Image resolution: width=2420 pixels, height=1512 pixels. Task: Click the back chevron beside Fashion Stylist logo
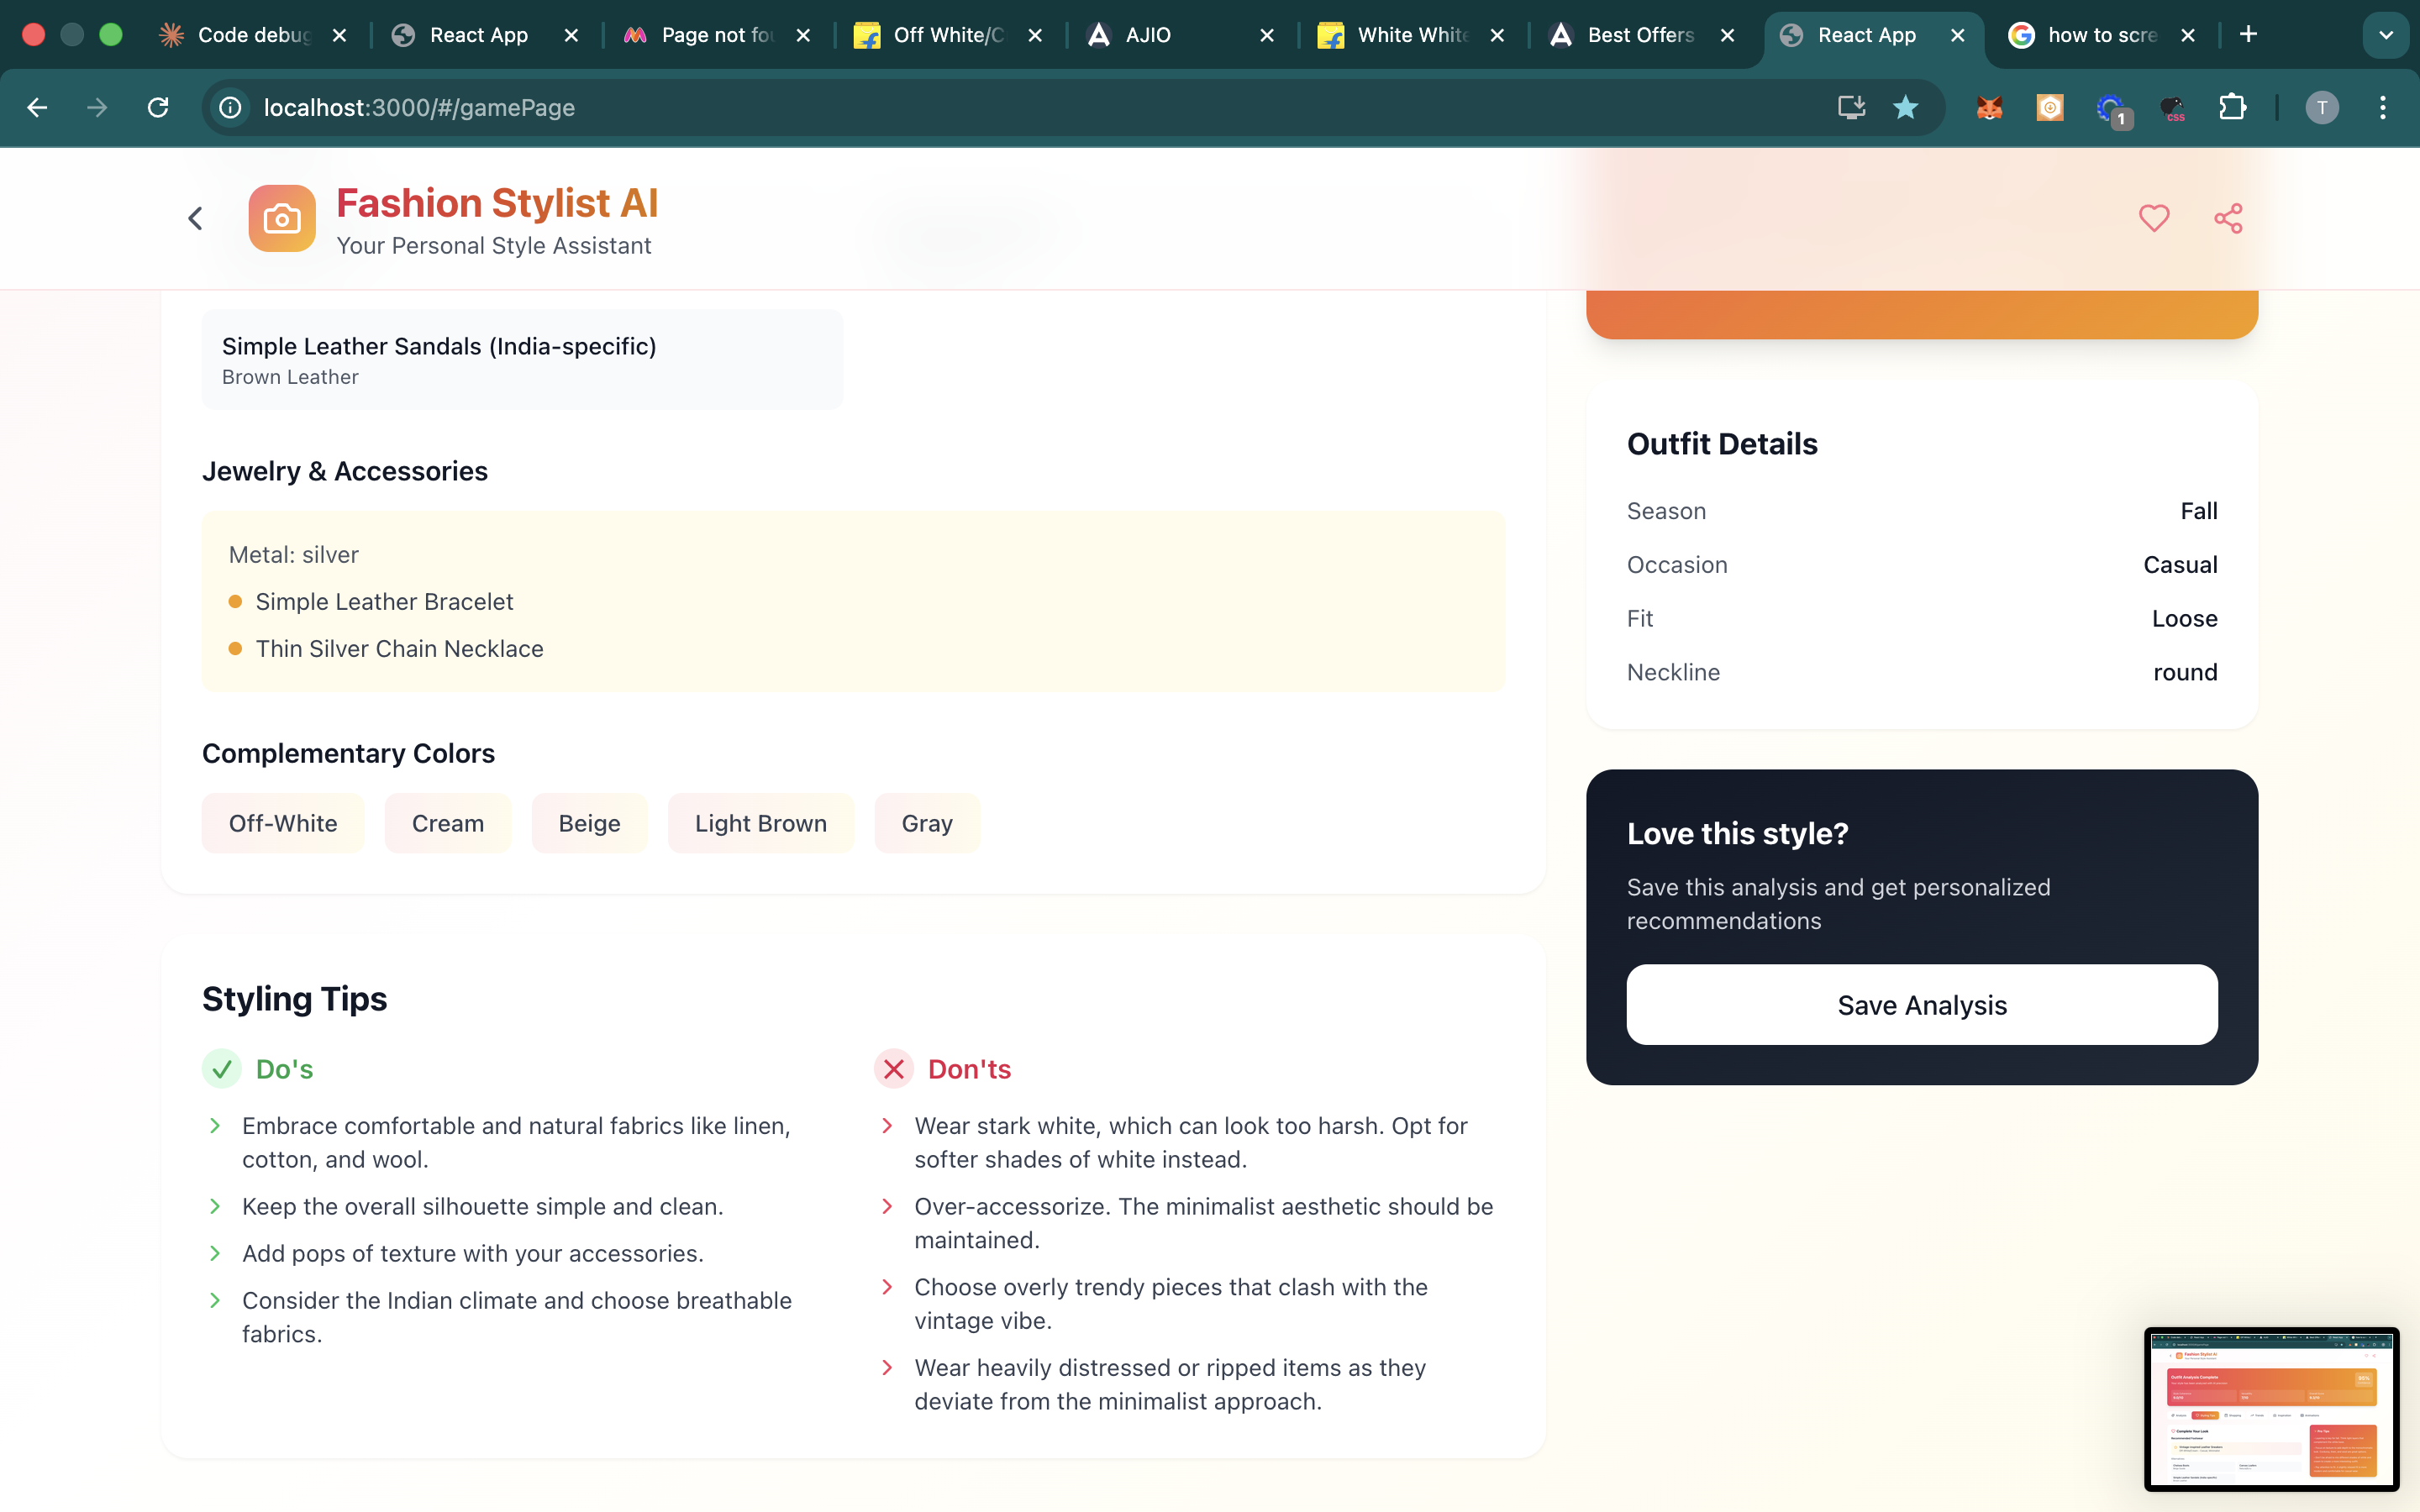pyautogui.click(x=195, y=218)
